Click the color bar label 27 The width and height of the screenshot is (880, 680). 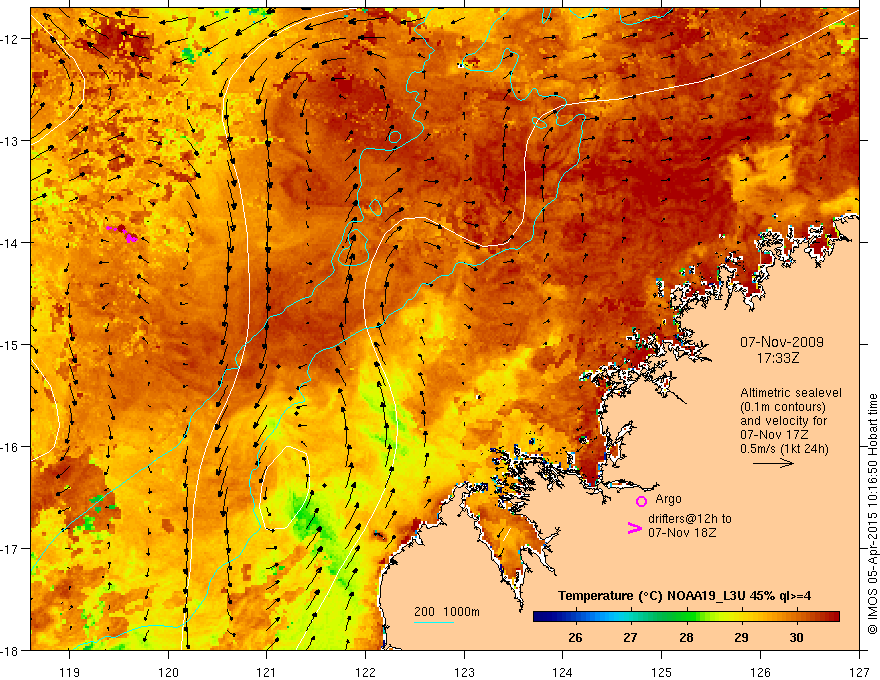point(630,637)
